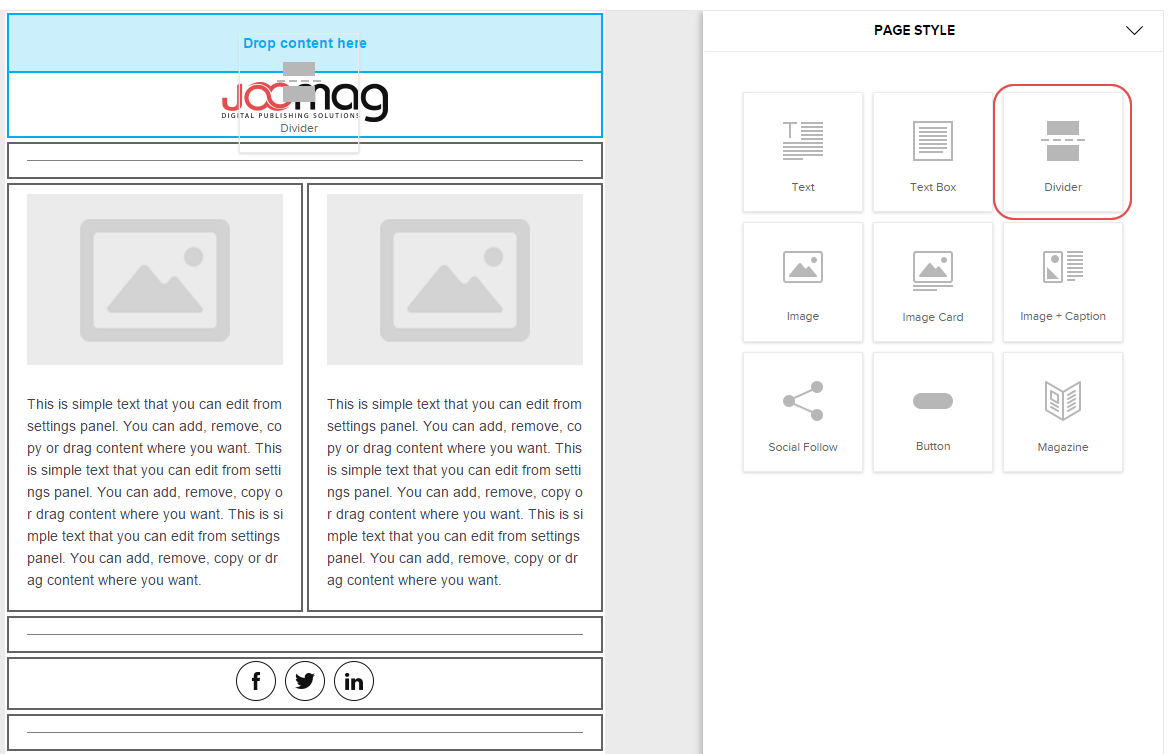This screenshot has height=754, width=1173.
Task: Click the Twitter social icon
Action: tap(305, 681)
